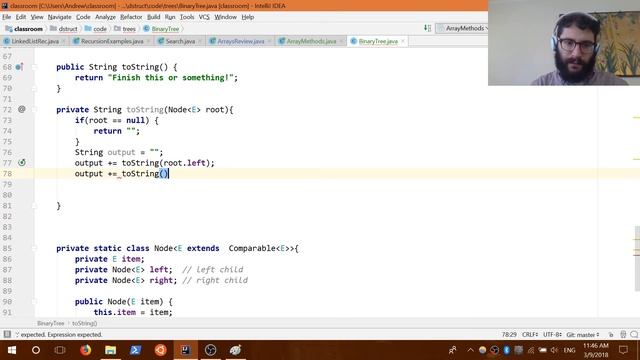The width and height of the screenshot is (640, 360).
Task: Click the trees breadcrumb folder
Action: [124, 29]
